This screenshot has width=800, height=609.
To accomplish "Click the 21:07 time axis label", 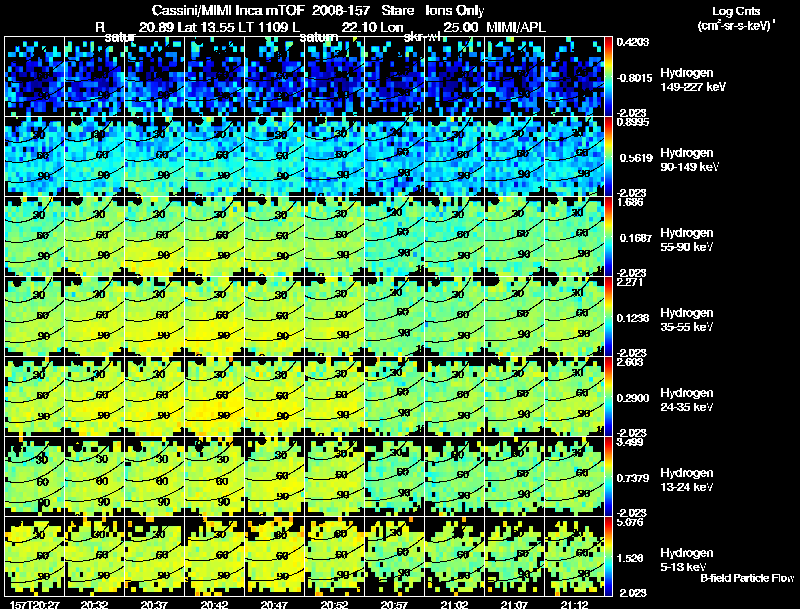I will coord(515,604).
